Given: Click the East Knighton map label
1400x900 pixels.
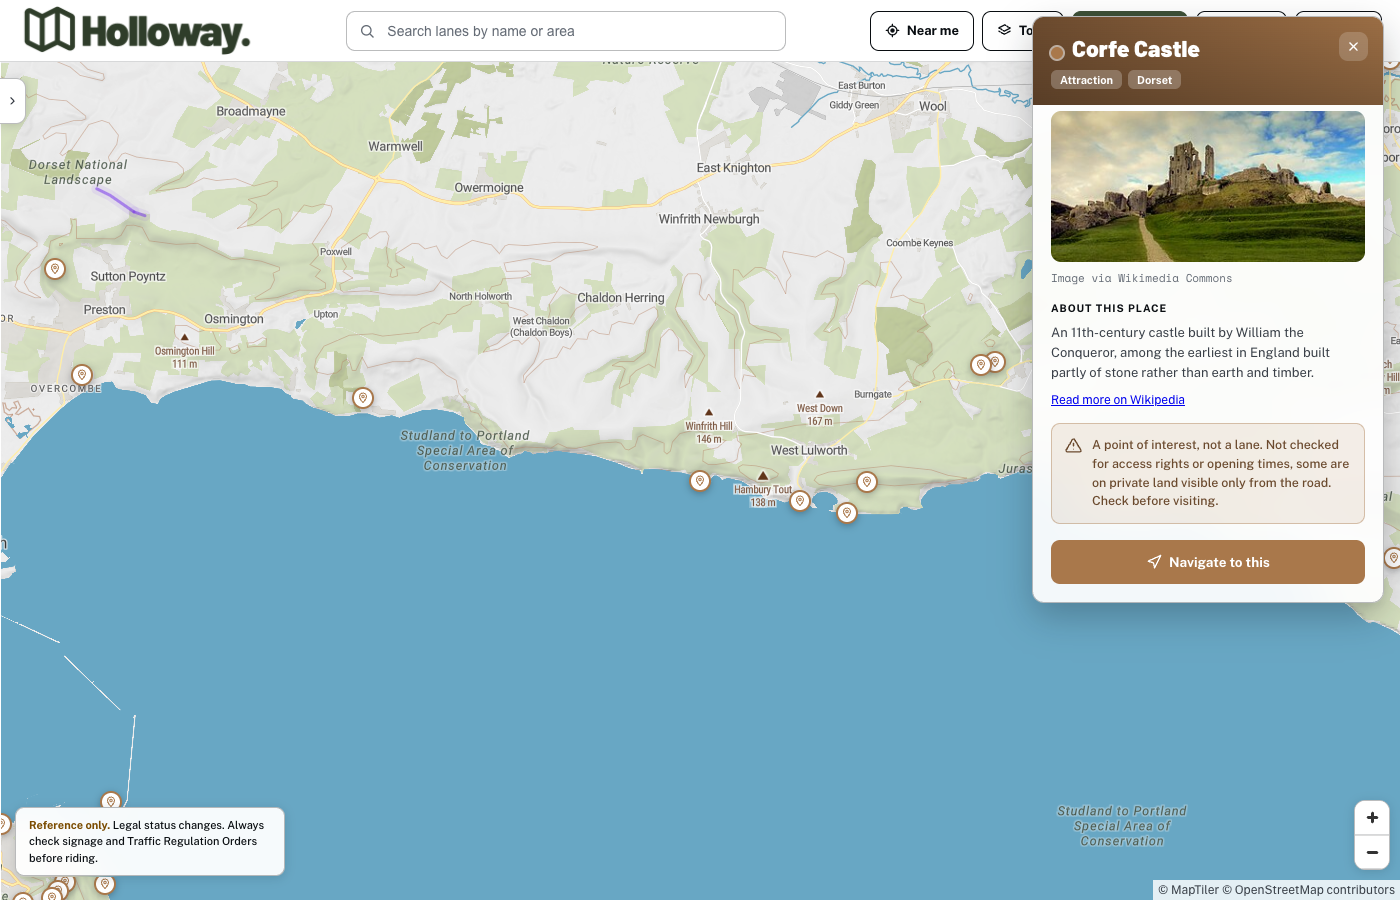Looking at the screenshot, I should [734, 168].
